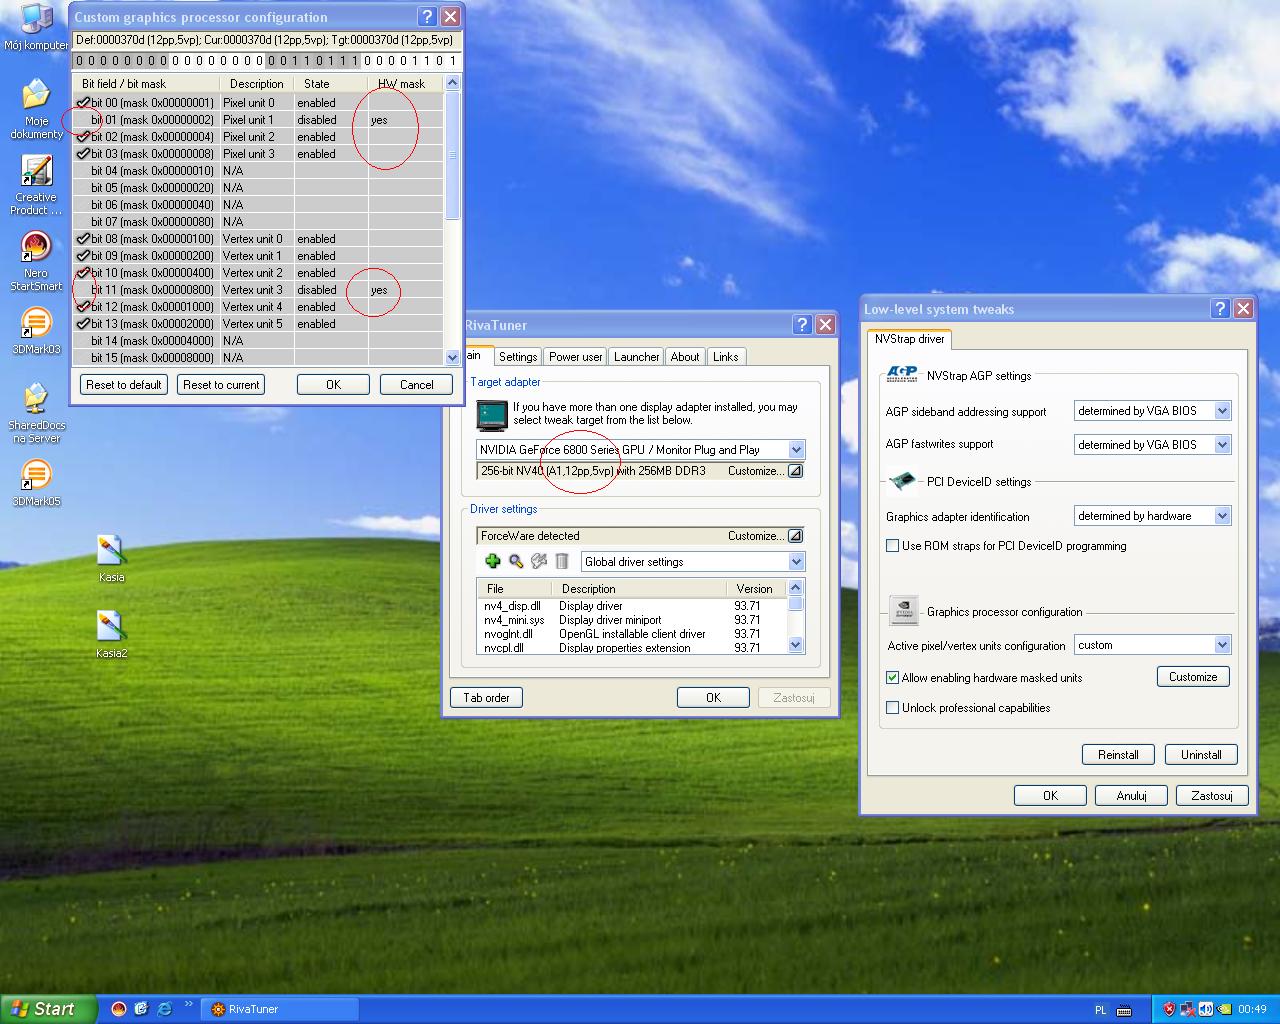Open the Kasia desktop file
The height and width of the screenshot is (1024, 1280).
tap(111, 558)
